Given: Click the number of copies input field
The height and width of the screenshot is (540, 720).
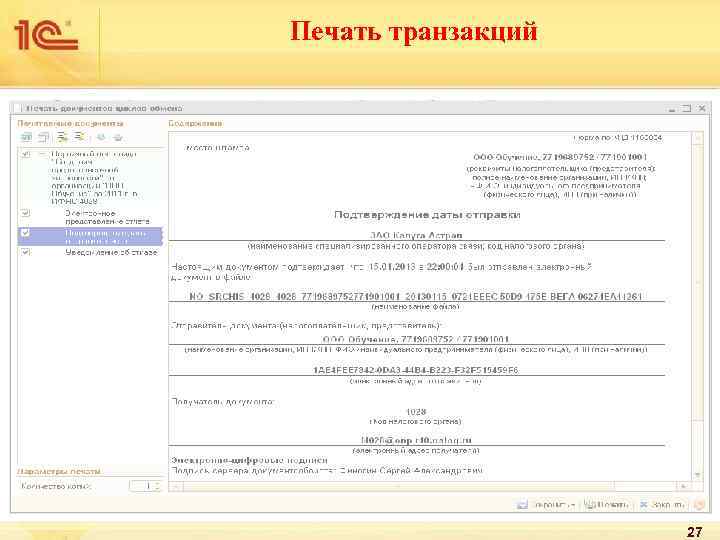Looking at the screenshot, I should point(141,486).
